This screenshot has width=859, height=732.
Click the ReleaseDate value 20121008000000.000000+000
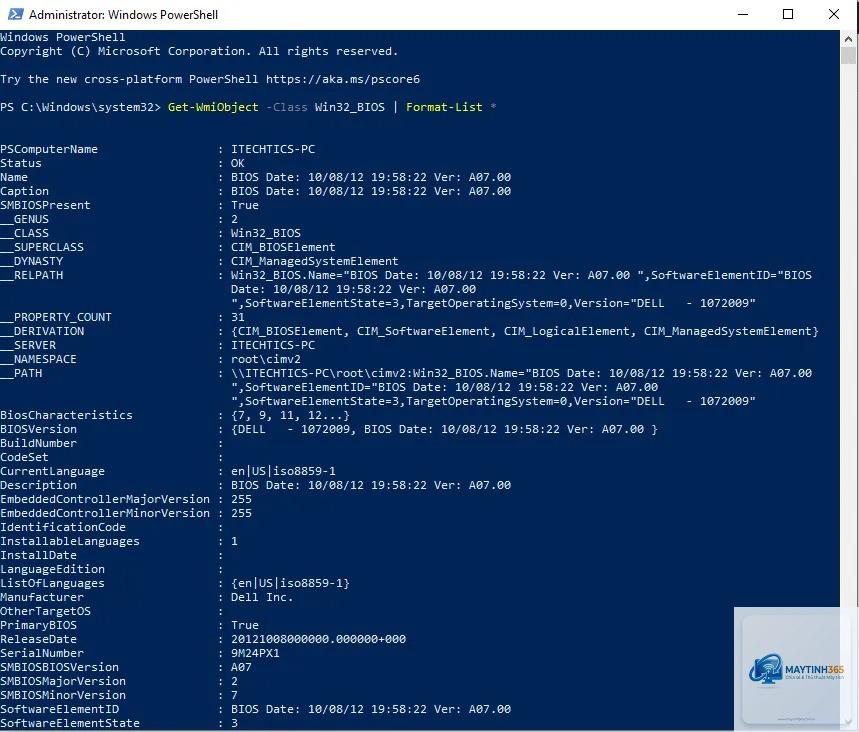pyautogui.click(x=318, y=639)
